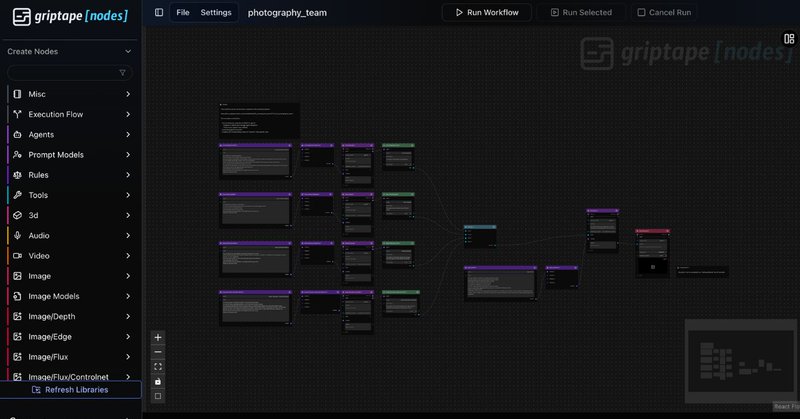The height and width of the screenshot is (419, 800).
Task: Select the red-header output node
Action: click(653, 253)
